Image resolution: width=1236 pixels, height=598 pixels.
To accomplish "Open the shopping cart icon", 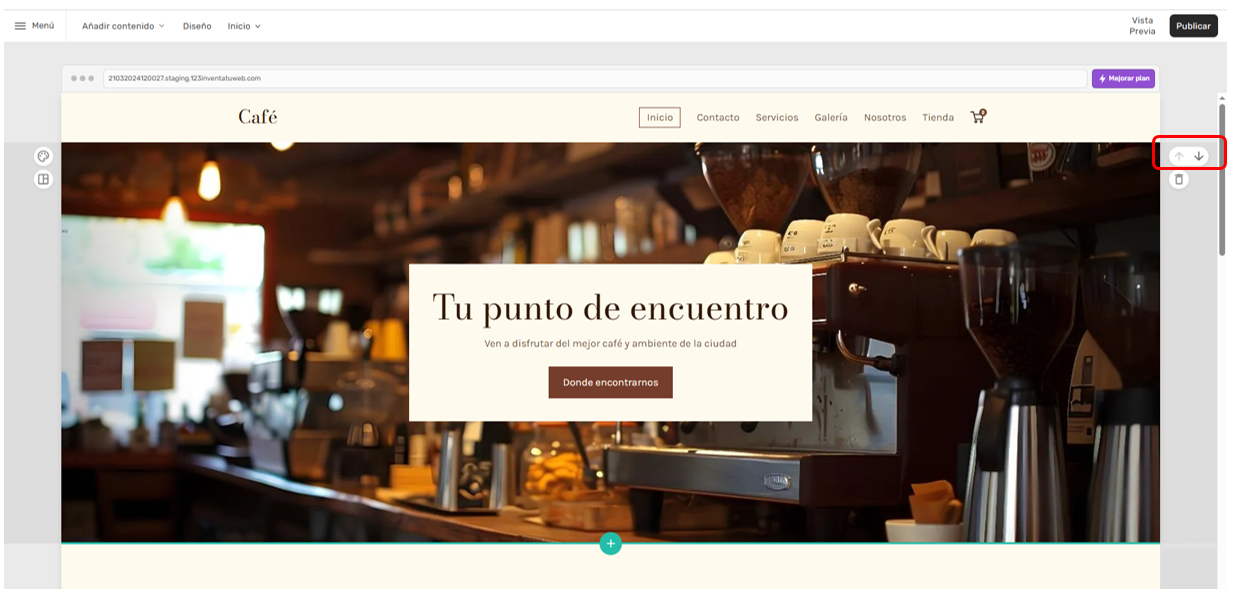I will click(x=978, y=116).
